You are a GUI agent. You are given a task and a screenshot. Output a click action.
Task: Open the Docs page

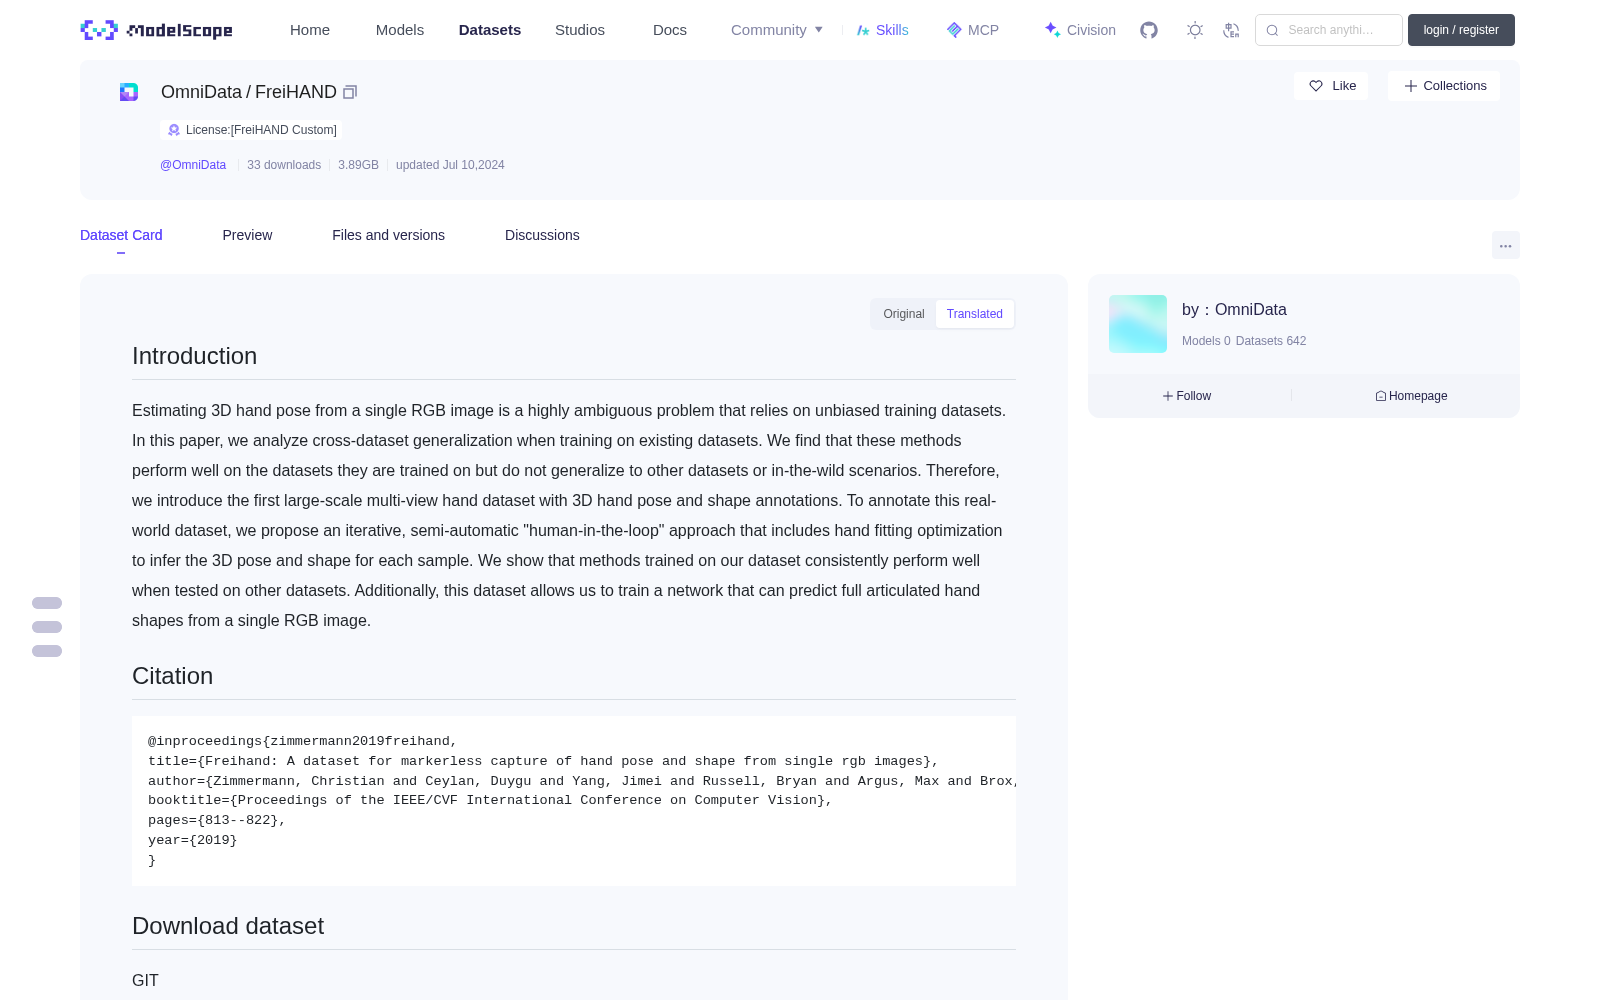pyautogui.click(x=670, y=30)
